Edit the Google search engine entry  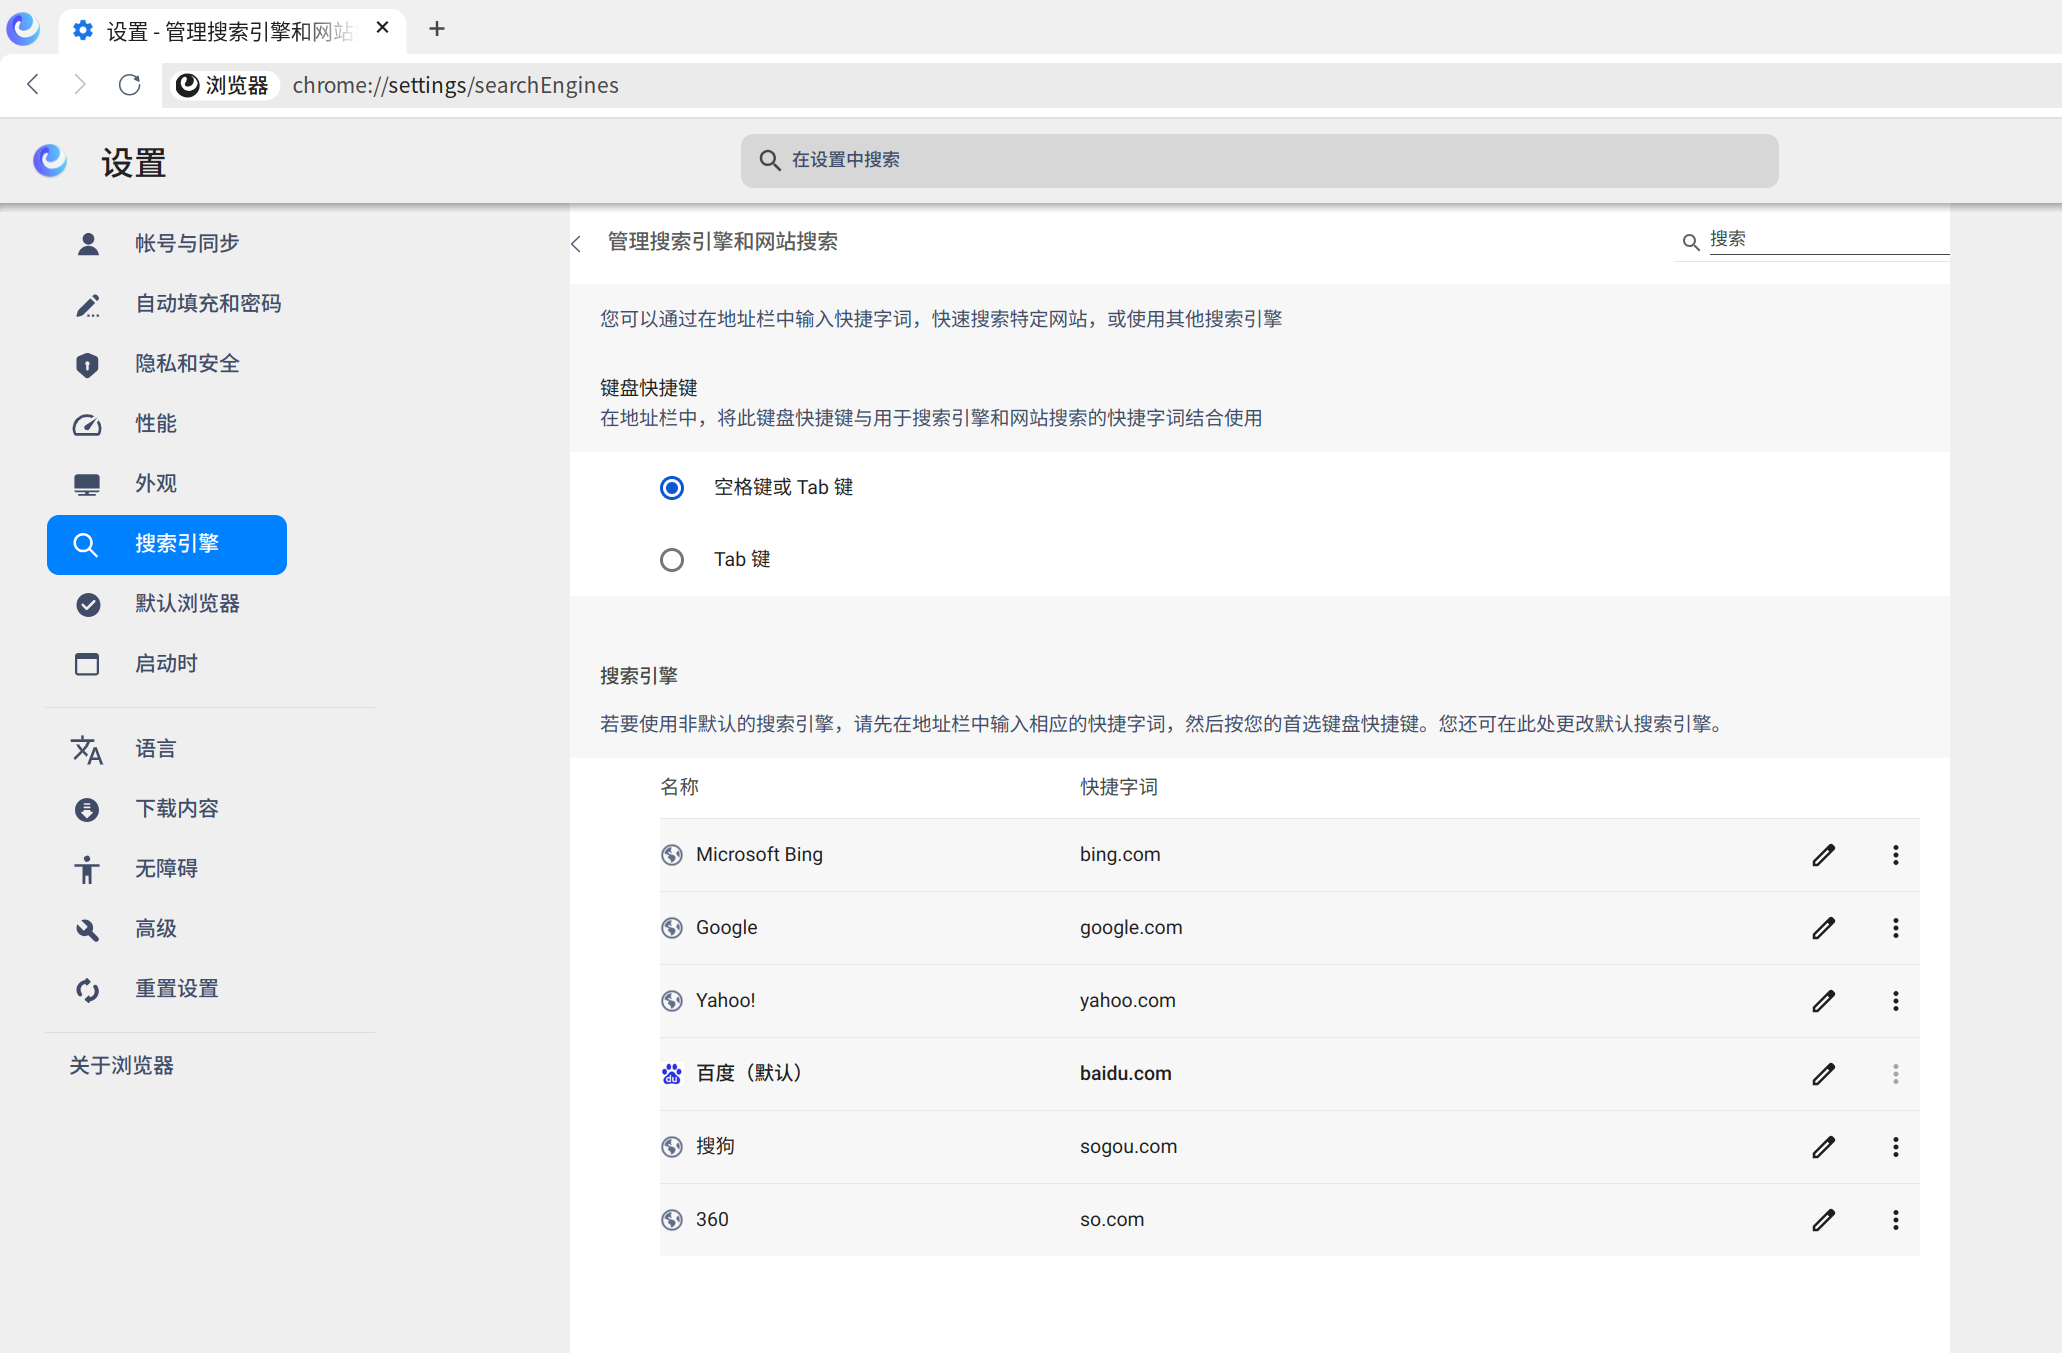pos(1823,928)
